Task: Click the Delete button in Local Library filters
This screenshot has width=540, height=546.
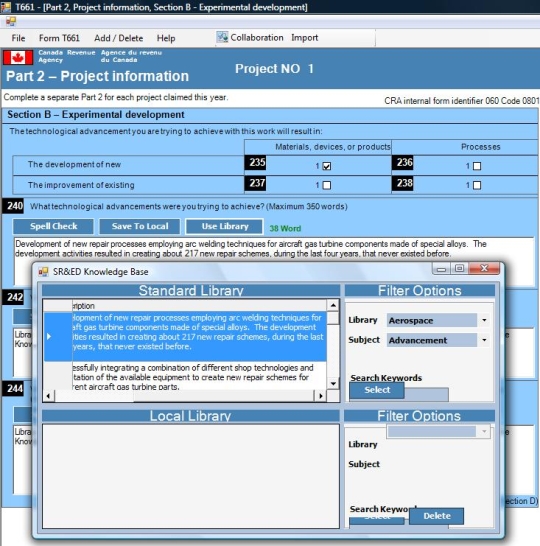Action: pos(437,516)
